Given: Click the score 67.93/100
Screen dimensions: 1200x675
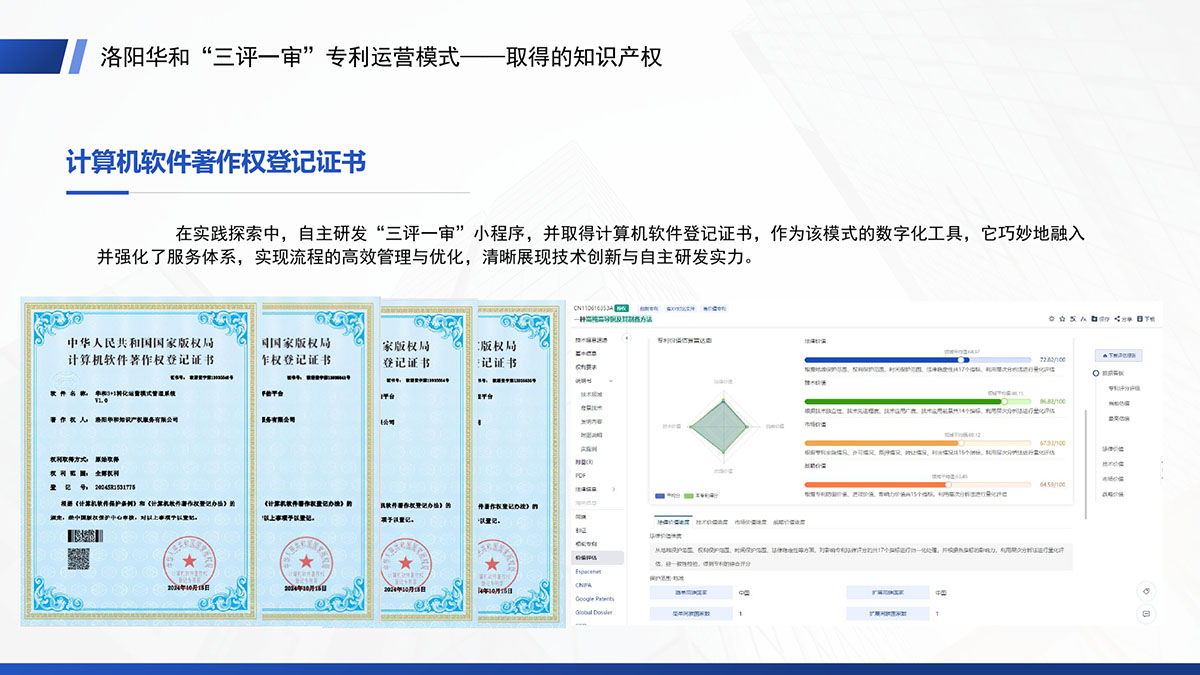Looking at the screenshot, I should pos(1051,442).
